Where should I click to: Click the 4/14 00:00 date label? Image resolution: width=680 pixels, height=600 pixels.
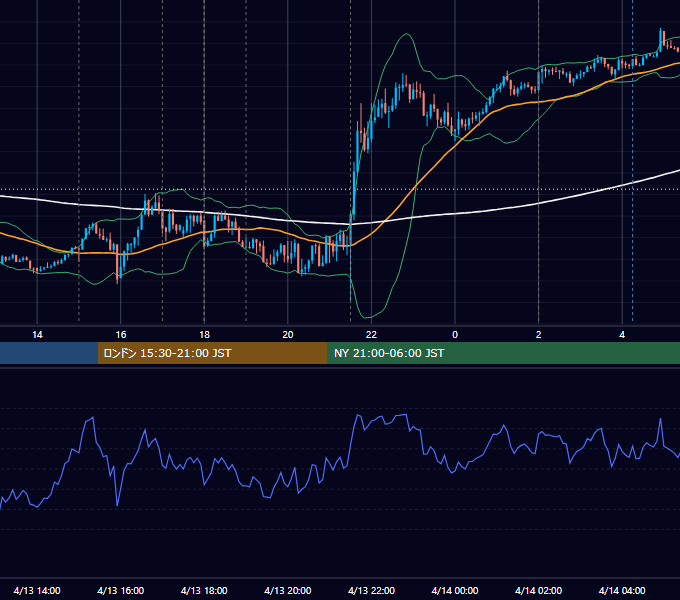[455, 590]
